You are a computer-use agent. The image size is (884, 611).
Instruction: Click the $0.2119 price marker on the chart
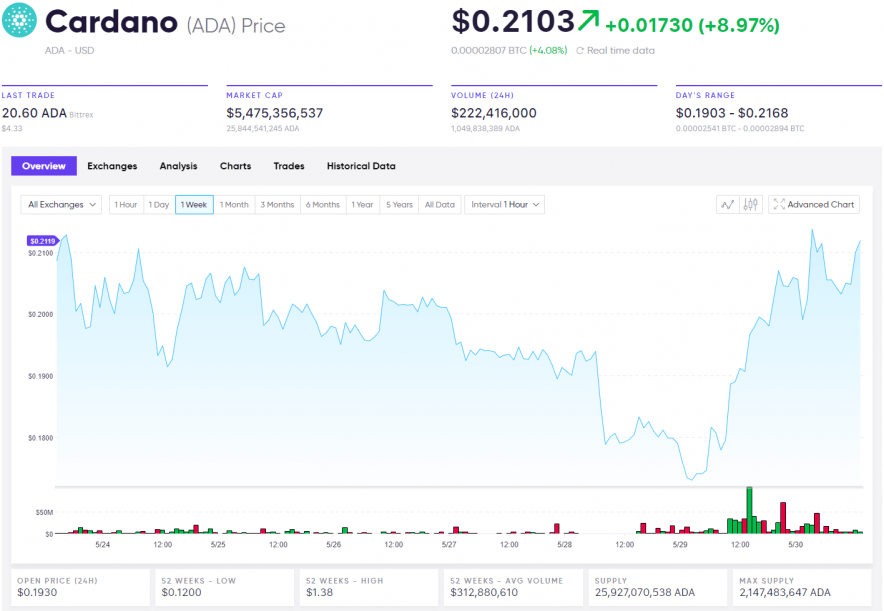(42, 240)
